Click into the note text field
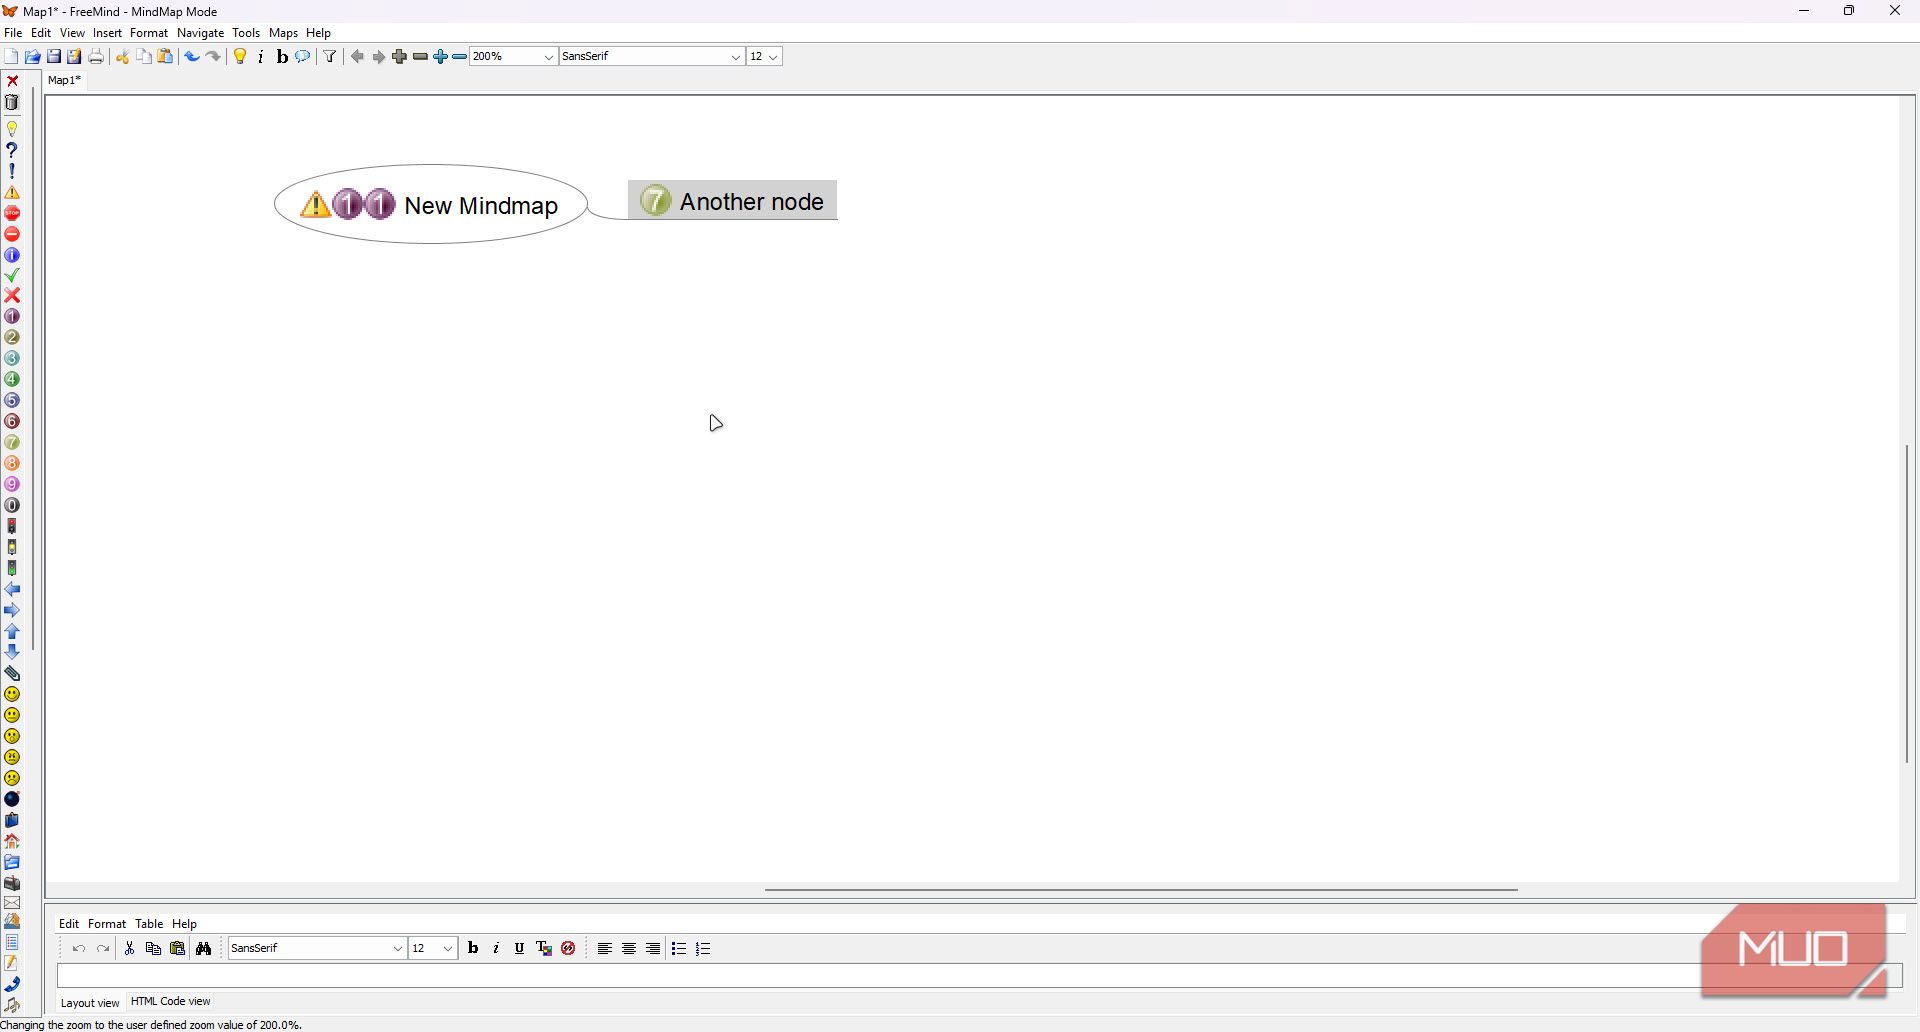The image size is (1920, 1032). click(980, 976)
